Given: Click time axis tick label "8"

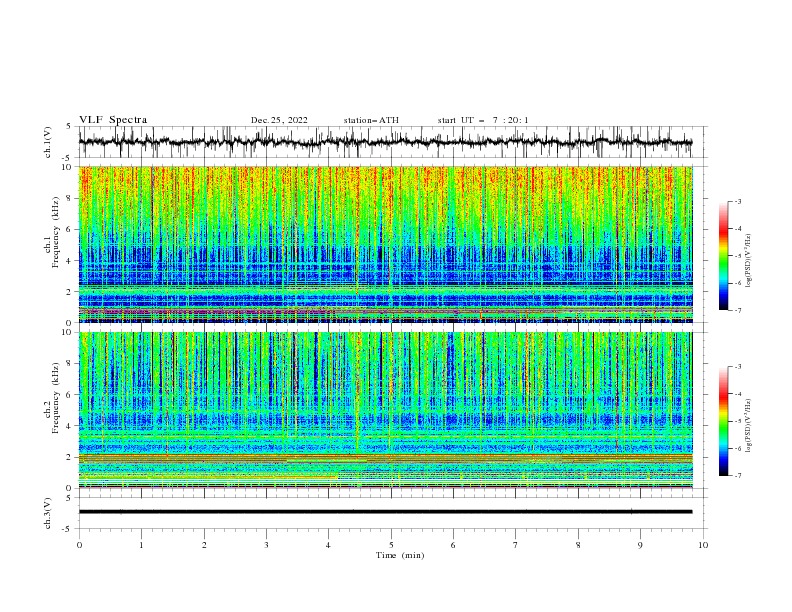Looking at the screenshot, I should point(578,545).
